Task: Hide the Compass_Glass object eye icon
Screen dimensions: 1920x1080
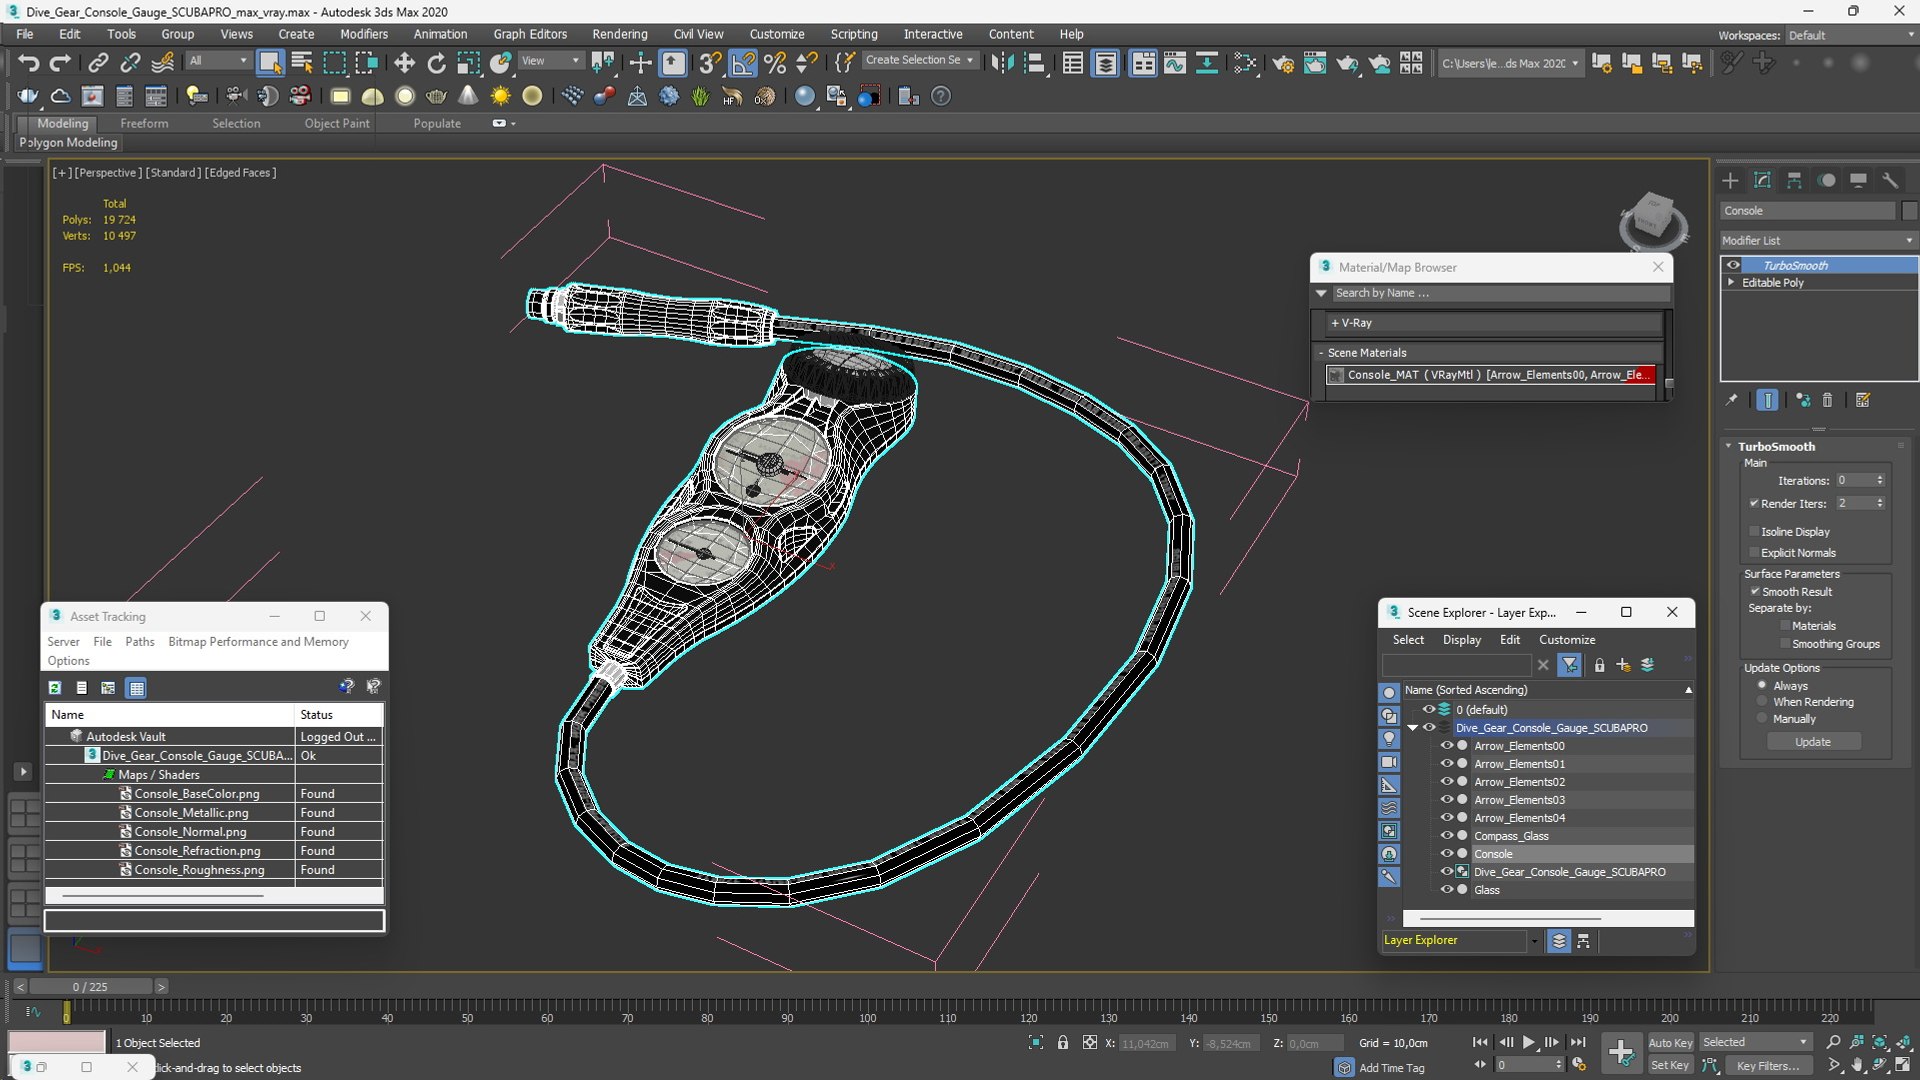Action: click(1446, 836)
